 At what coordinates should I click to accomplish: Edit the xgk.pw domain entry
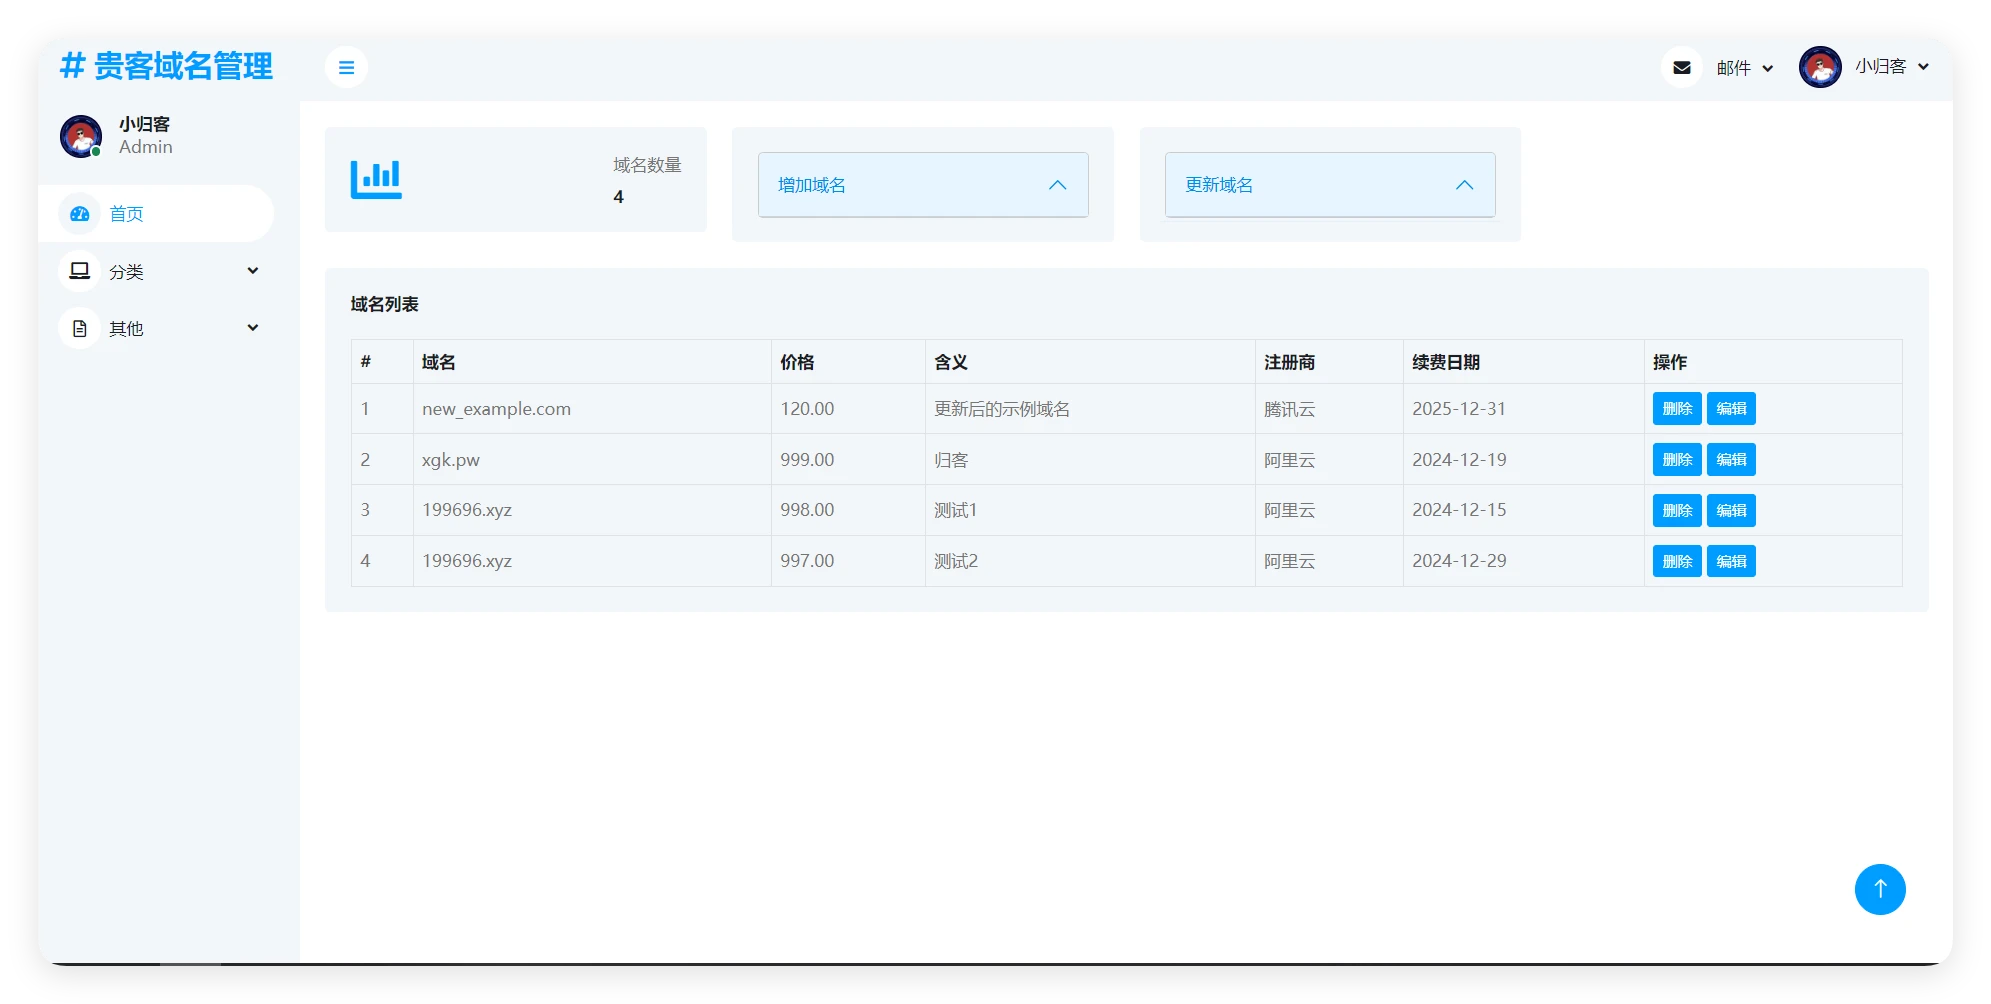[x=1731, y=460]
